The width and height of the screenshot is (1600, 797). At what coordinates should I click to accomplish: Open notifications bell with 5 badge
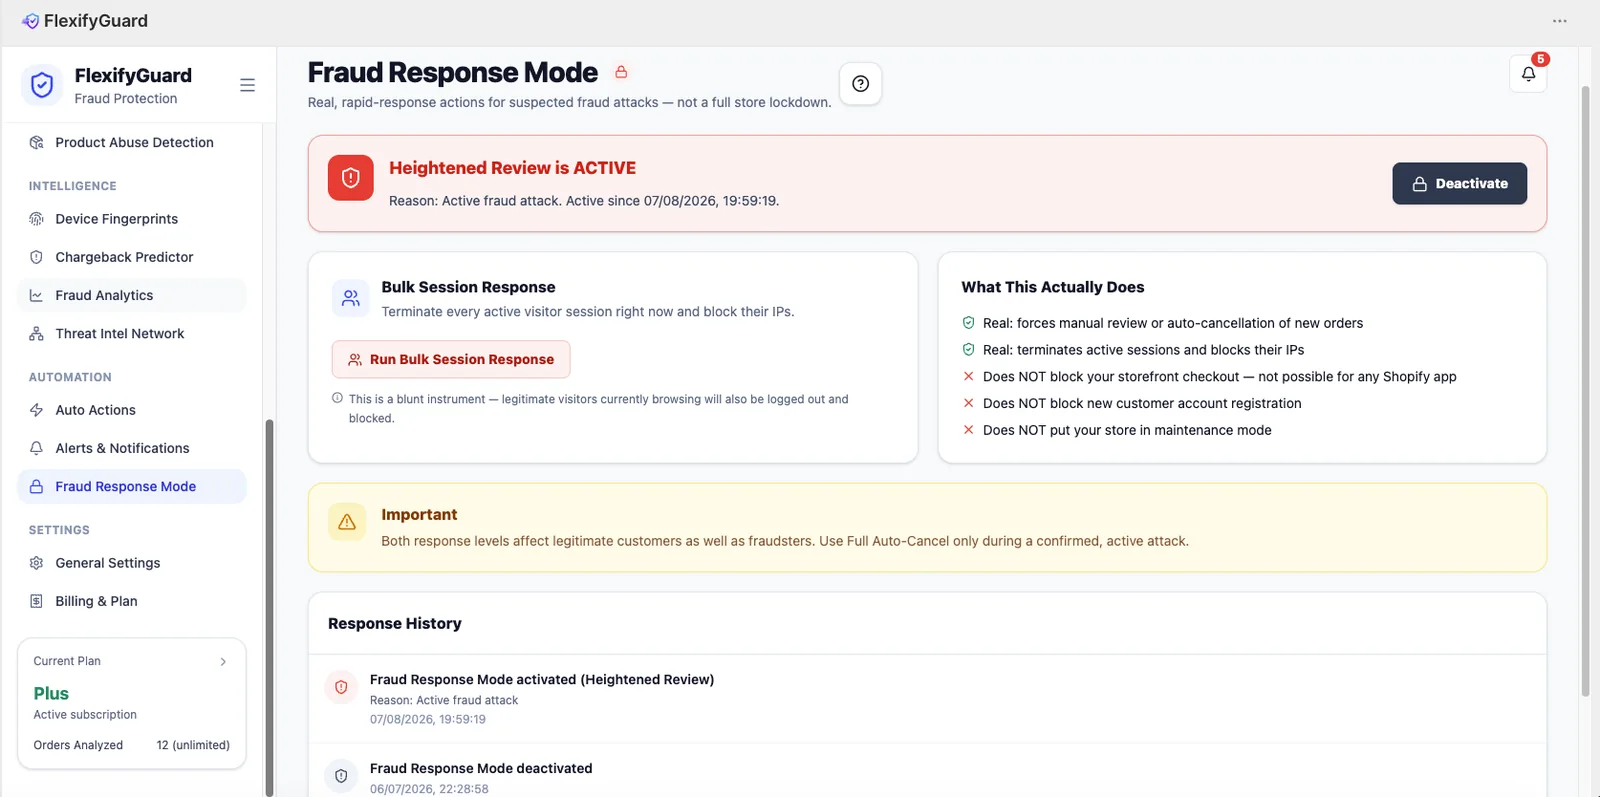[x=1528, y=73]
